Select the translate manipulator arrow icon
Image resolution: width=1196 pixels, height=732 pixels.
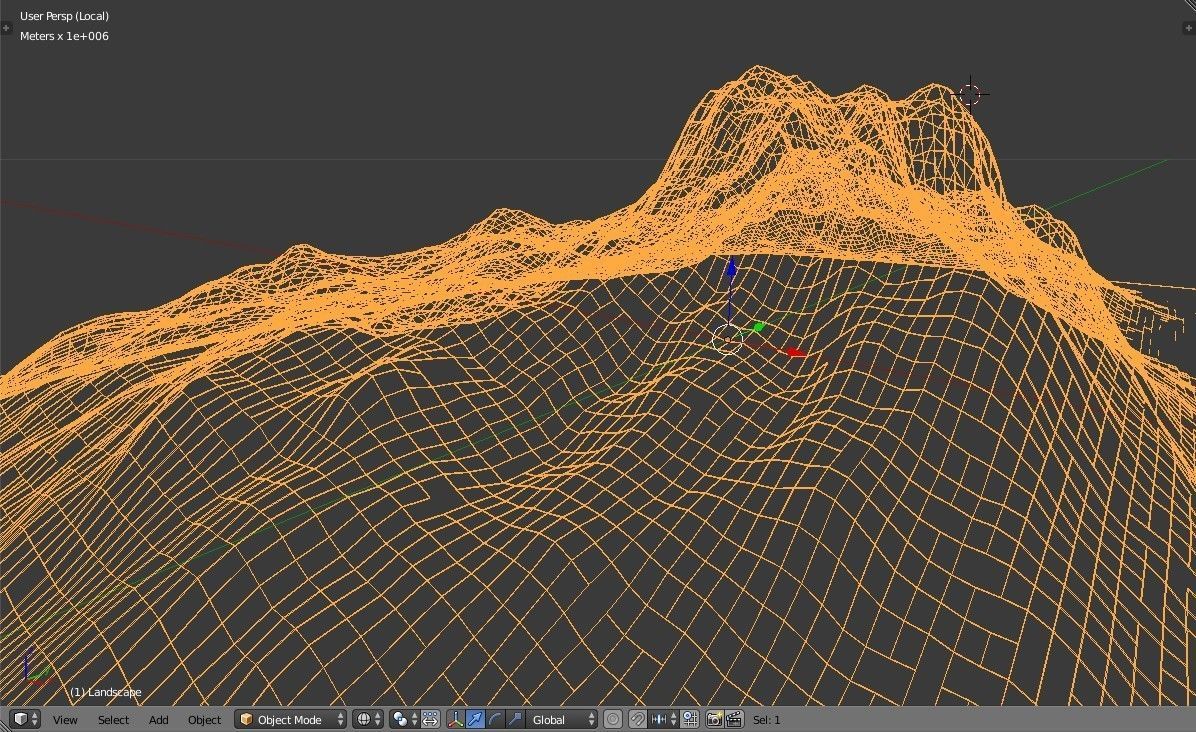475,719
